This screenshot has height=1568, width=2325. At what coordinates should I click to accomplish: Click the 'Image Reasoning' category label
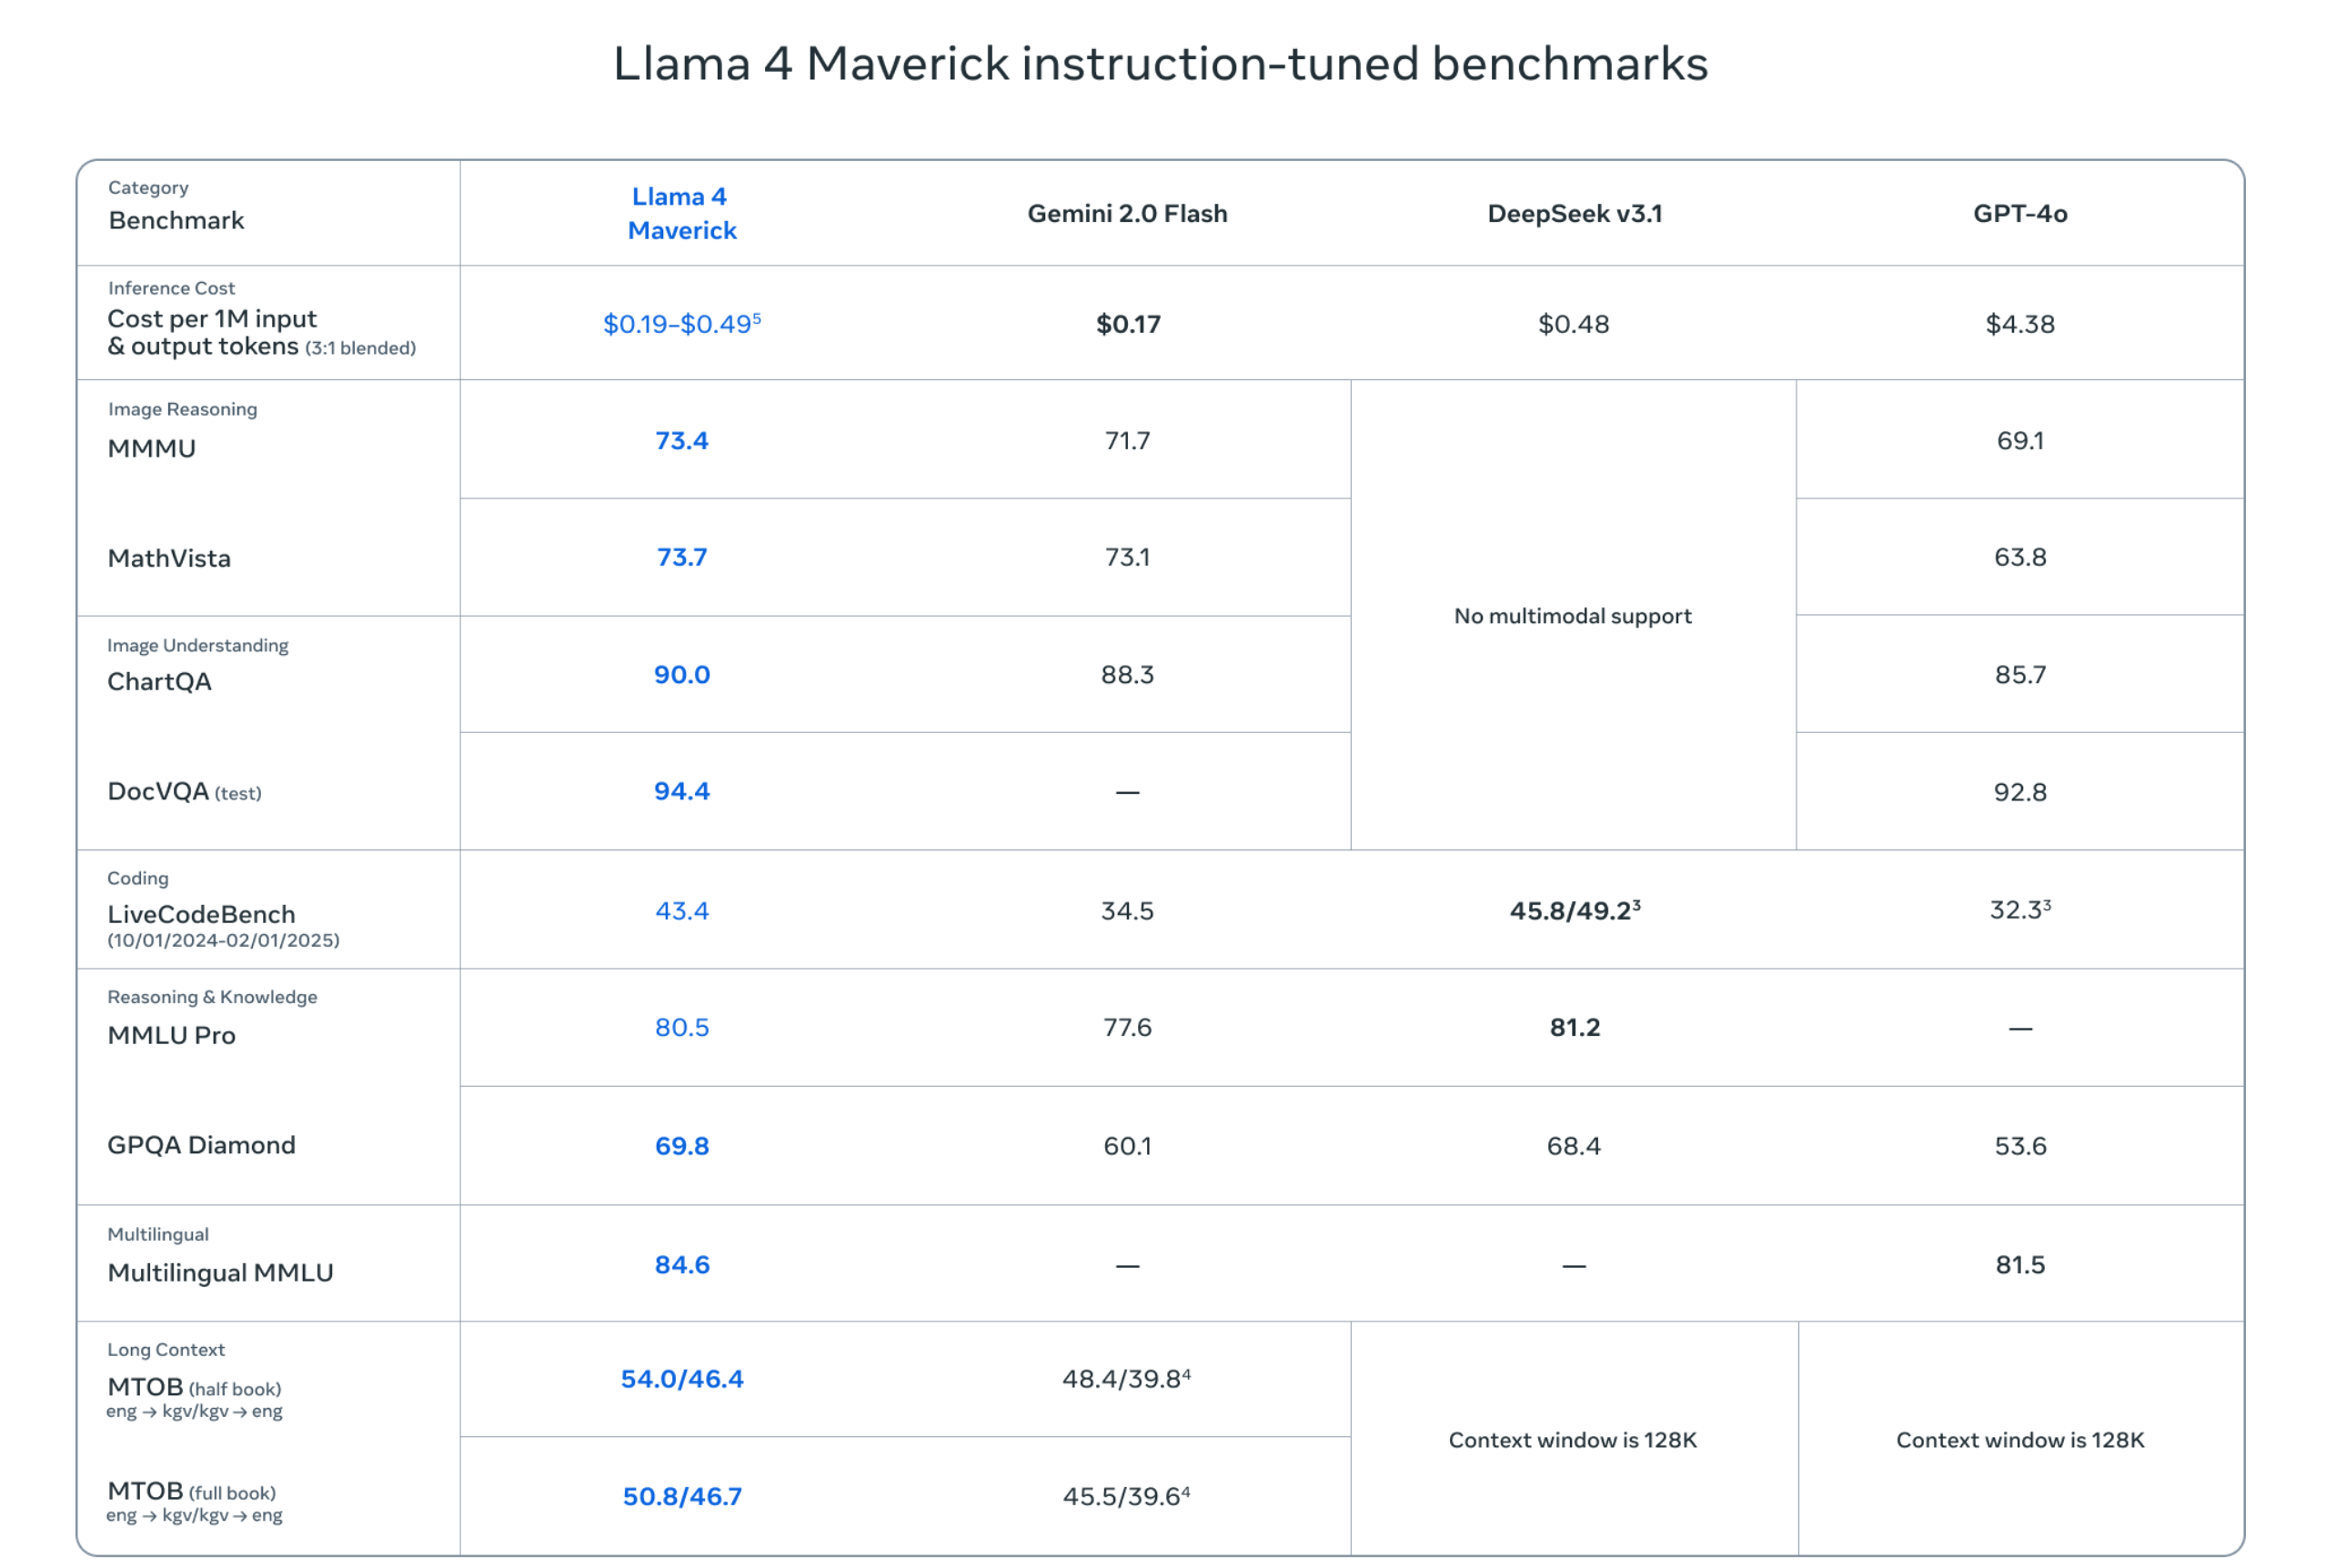[182, 409]
